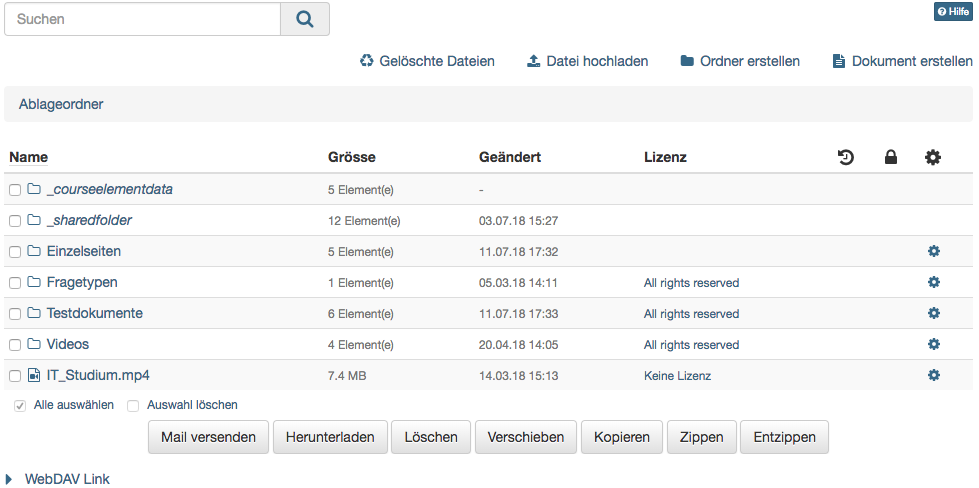Viewport: 979px width, 488px height.
Task: Click the magnifier search button
Action: [305, 19]
